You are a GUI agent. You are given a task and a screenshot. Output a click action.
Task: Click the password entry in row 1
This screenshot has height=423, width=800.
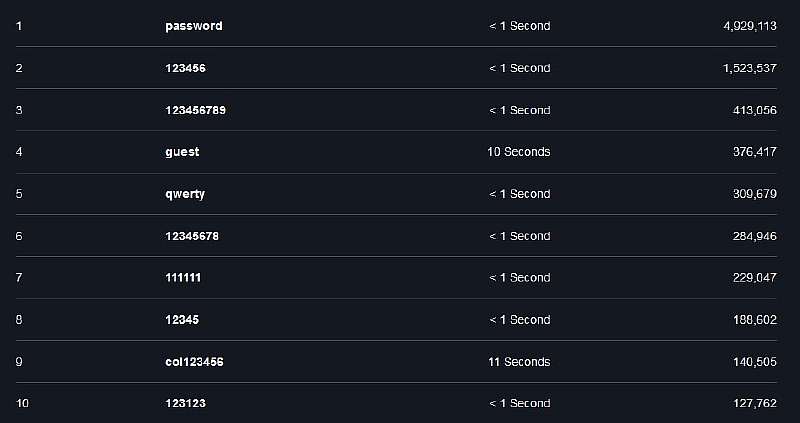[194, 26]
